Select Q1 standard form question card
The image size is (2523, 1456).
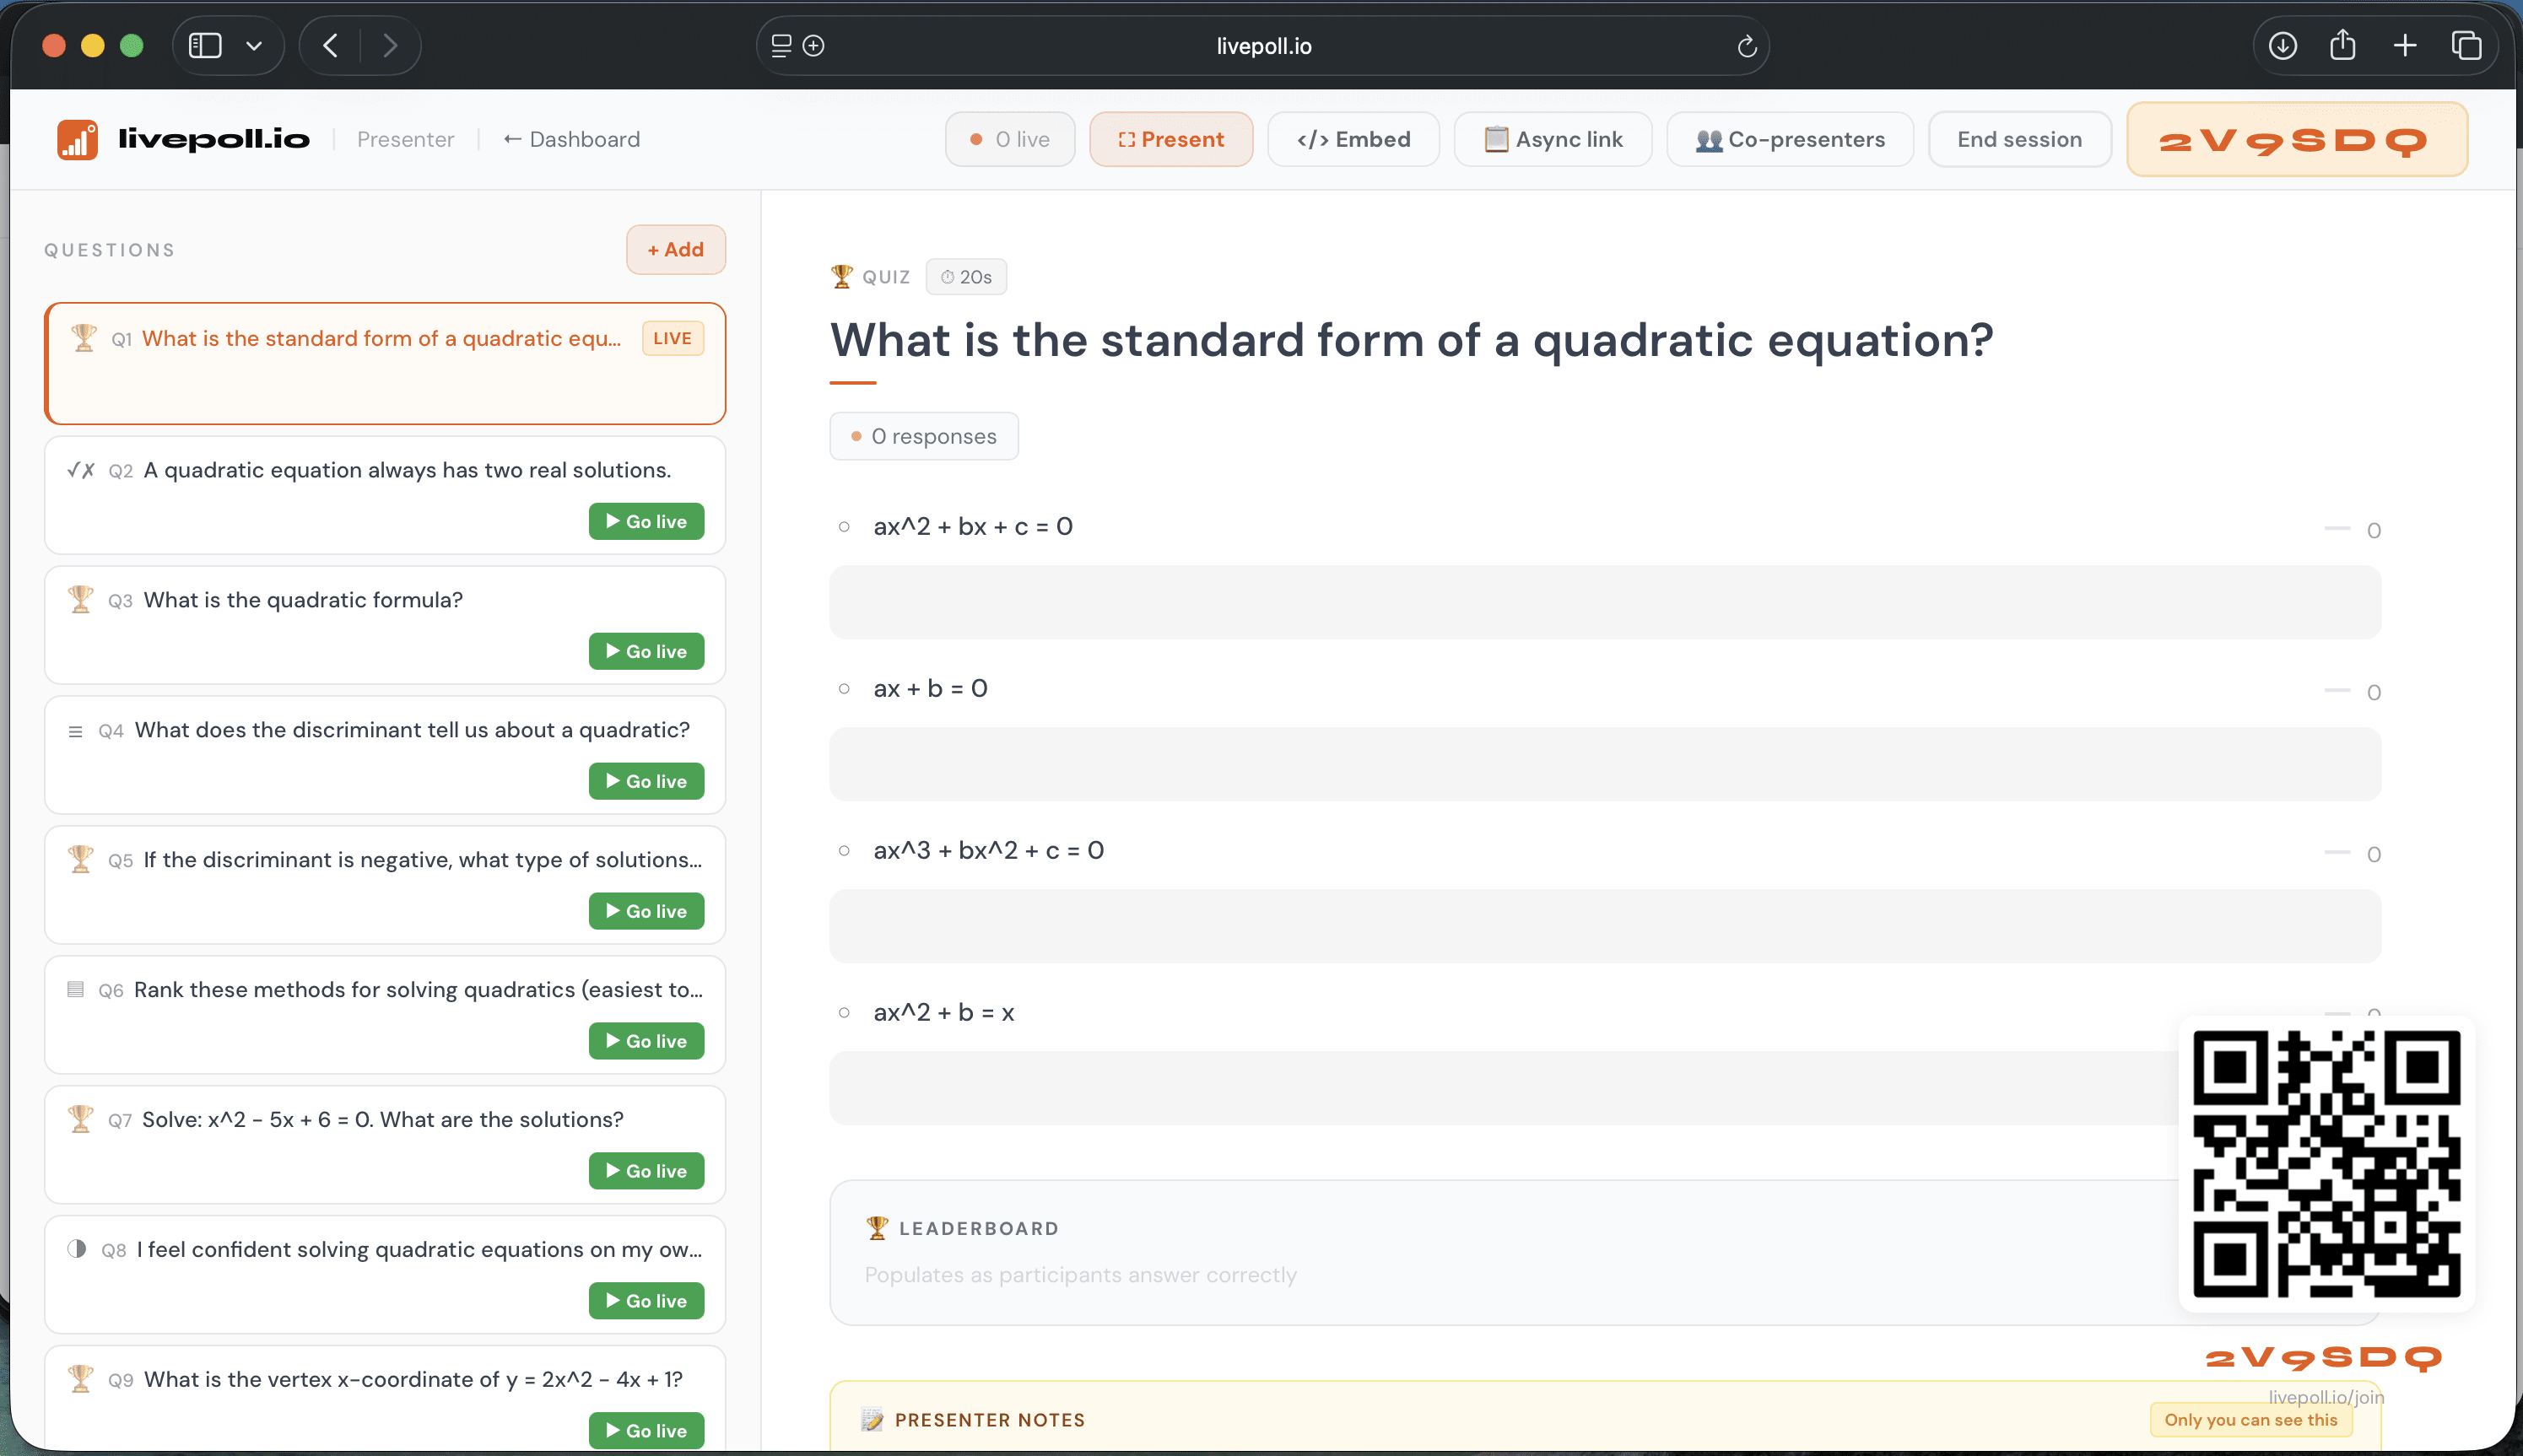385,363
